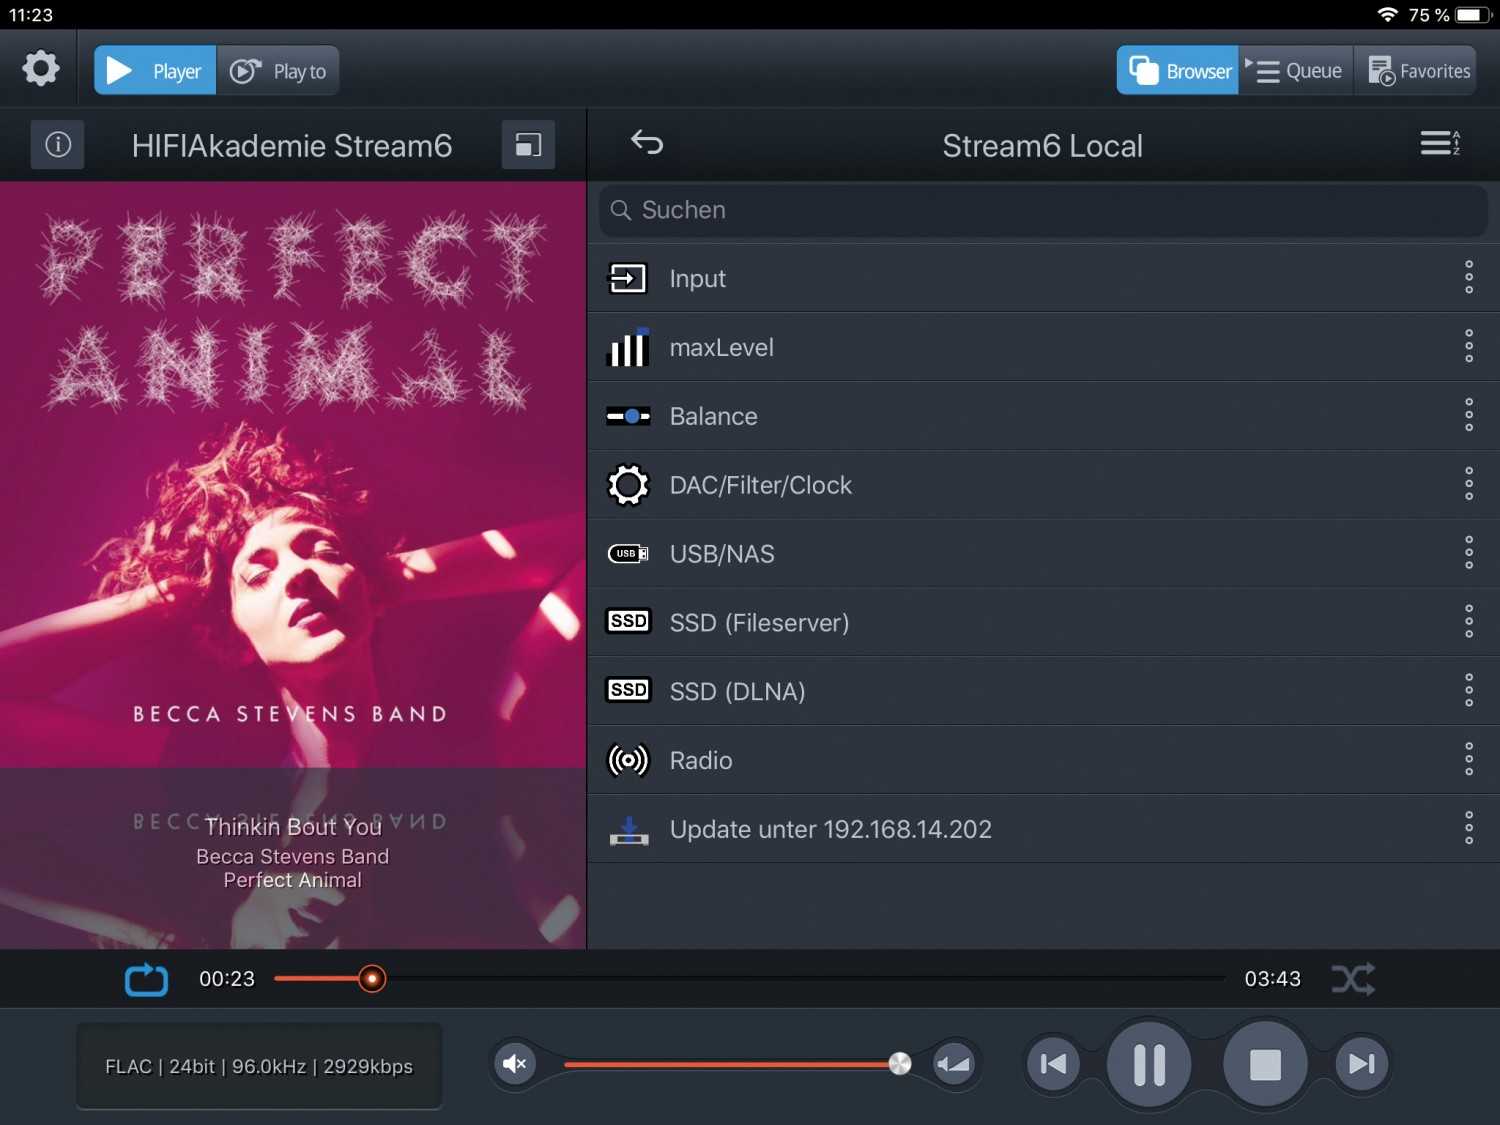This screenshot has height=1125, width=1500.
Task: Click the track progress slider knob
Action: point(372,979)
